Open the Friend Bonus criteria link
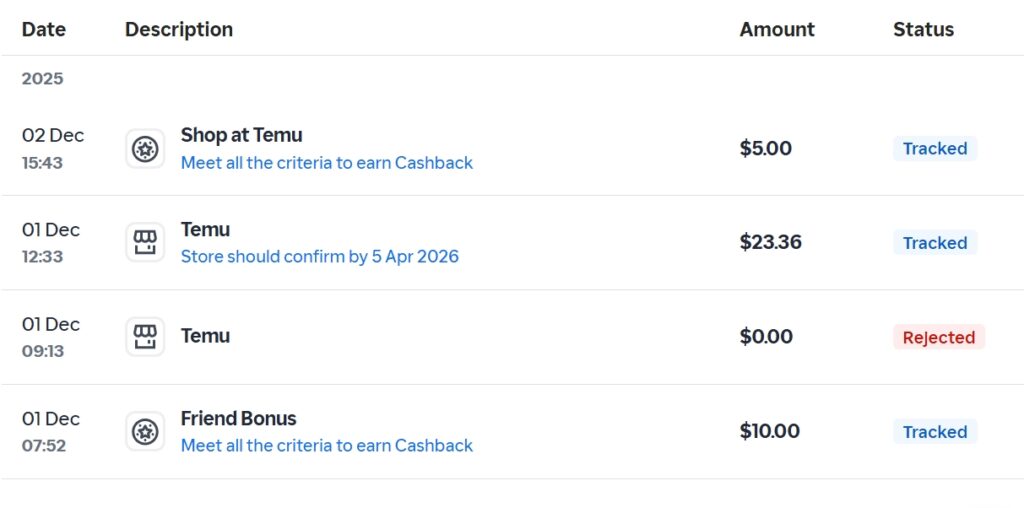This screenshot has width=1024, height=508. 326,446
